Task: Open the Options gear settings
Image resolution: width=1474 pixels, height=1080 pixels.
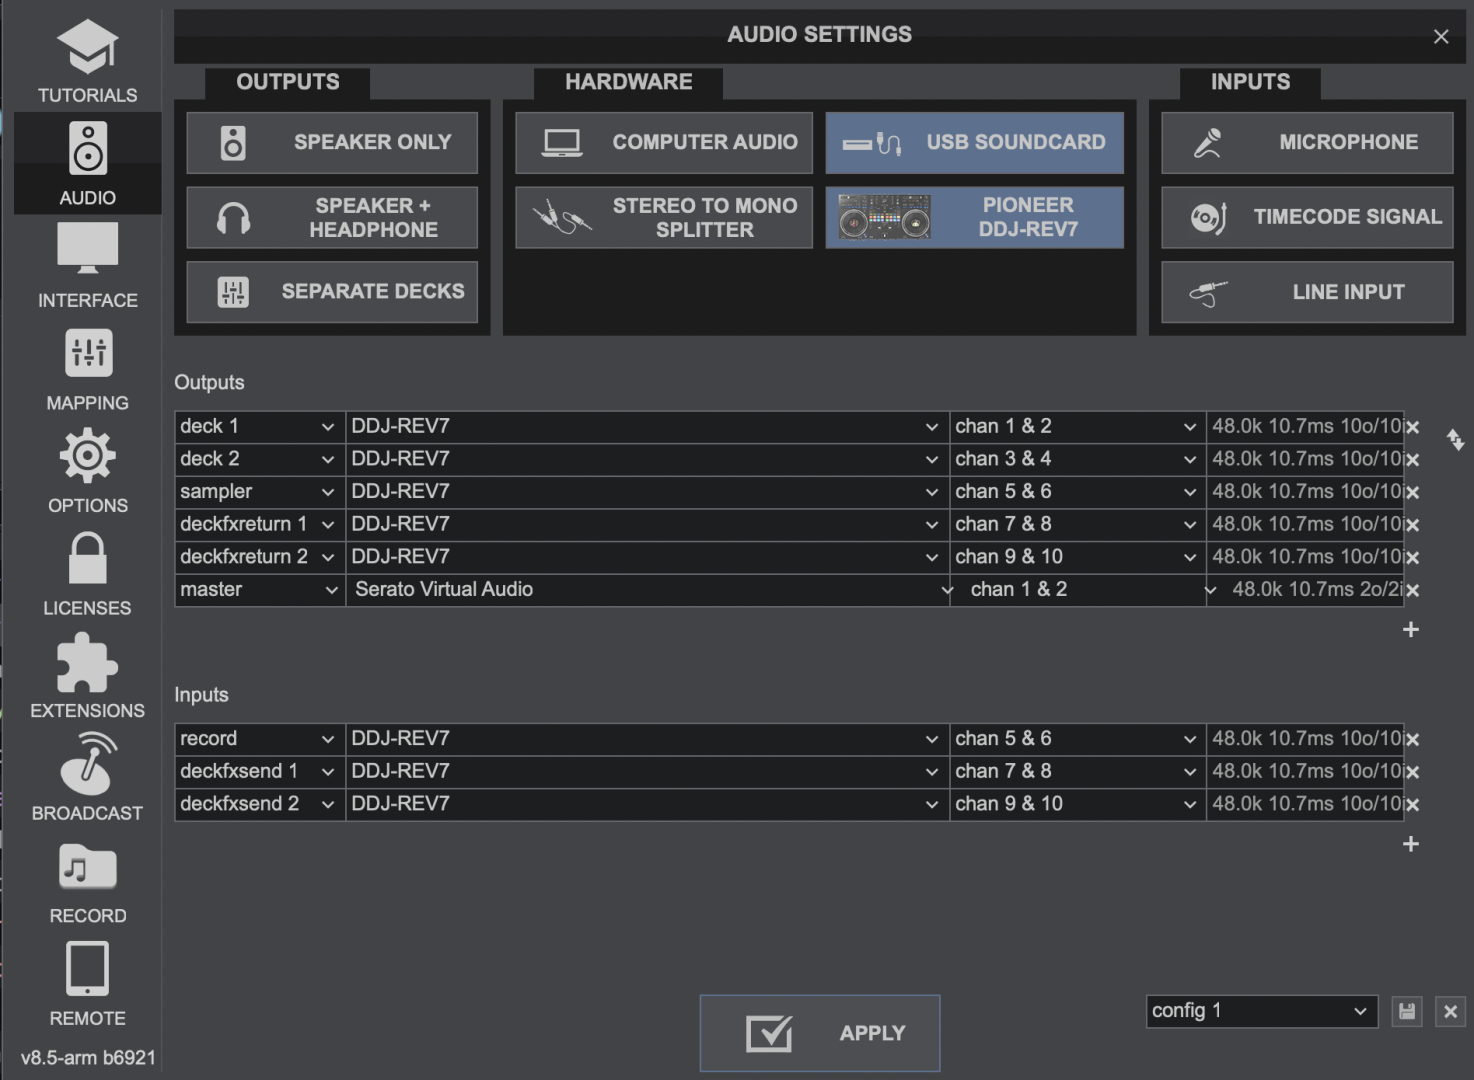Action: click(88, 471)
